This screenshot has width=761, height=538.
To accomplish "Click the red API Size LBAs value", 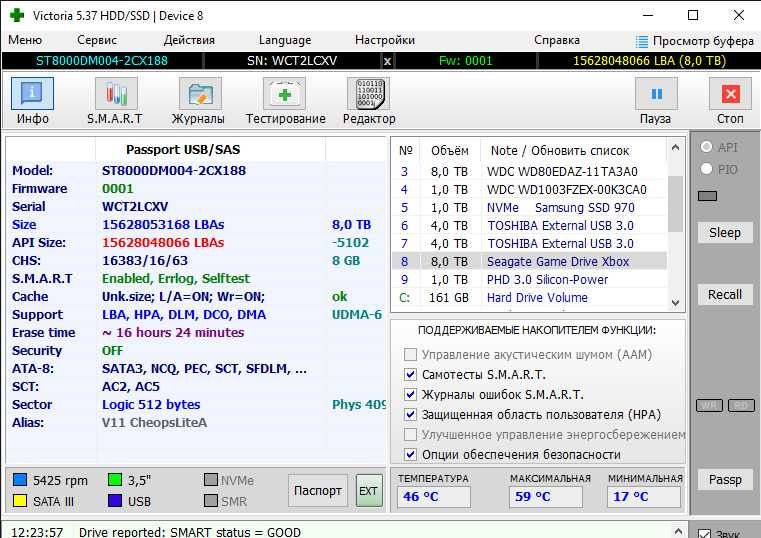I will point(163,243).
